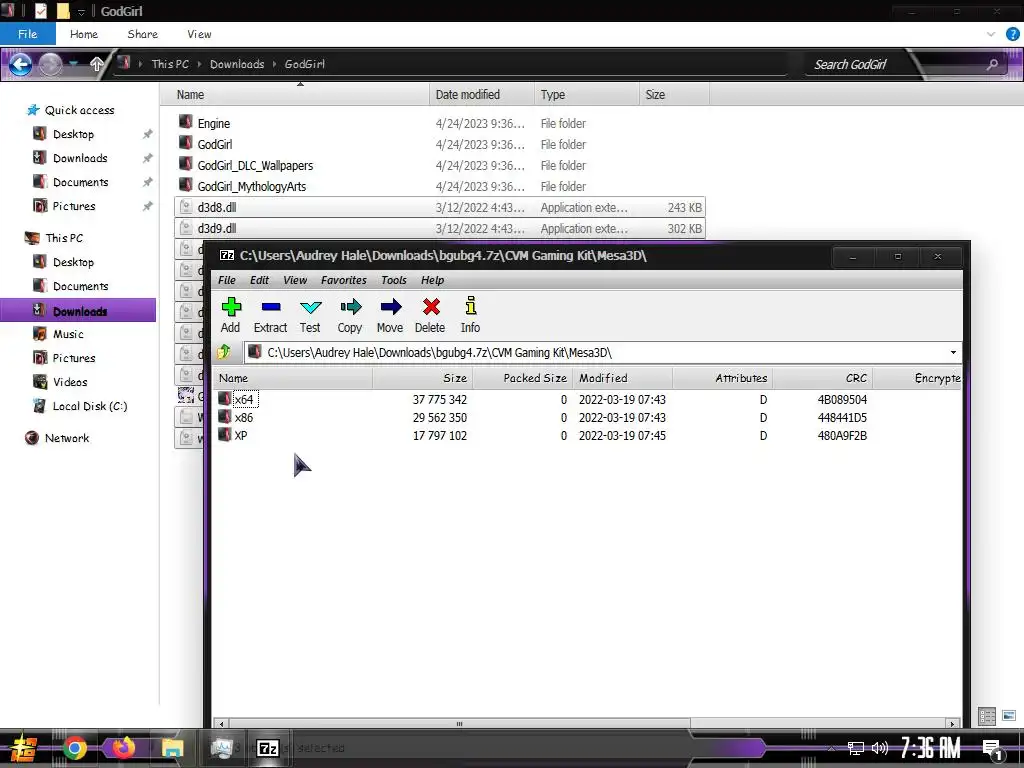The width and height of the screenshot is (1024, 768).
Task: Click Explorer Up one level arrow
Action: (x=97, y=64)
